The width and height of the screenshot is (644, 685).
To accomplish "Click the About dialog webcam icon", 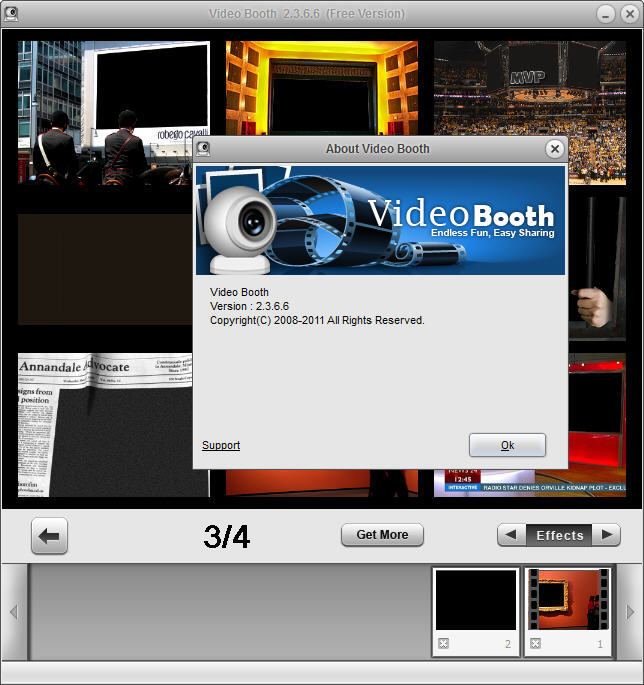I will pyautogui.click(x=203, y=149).
